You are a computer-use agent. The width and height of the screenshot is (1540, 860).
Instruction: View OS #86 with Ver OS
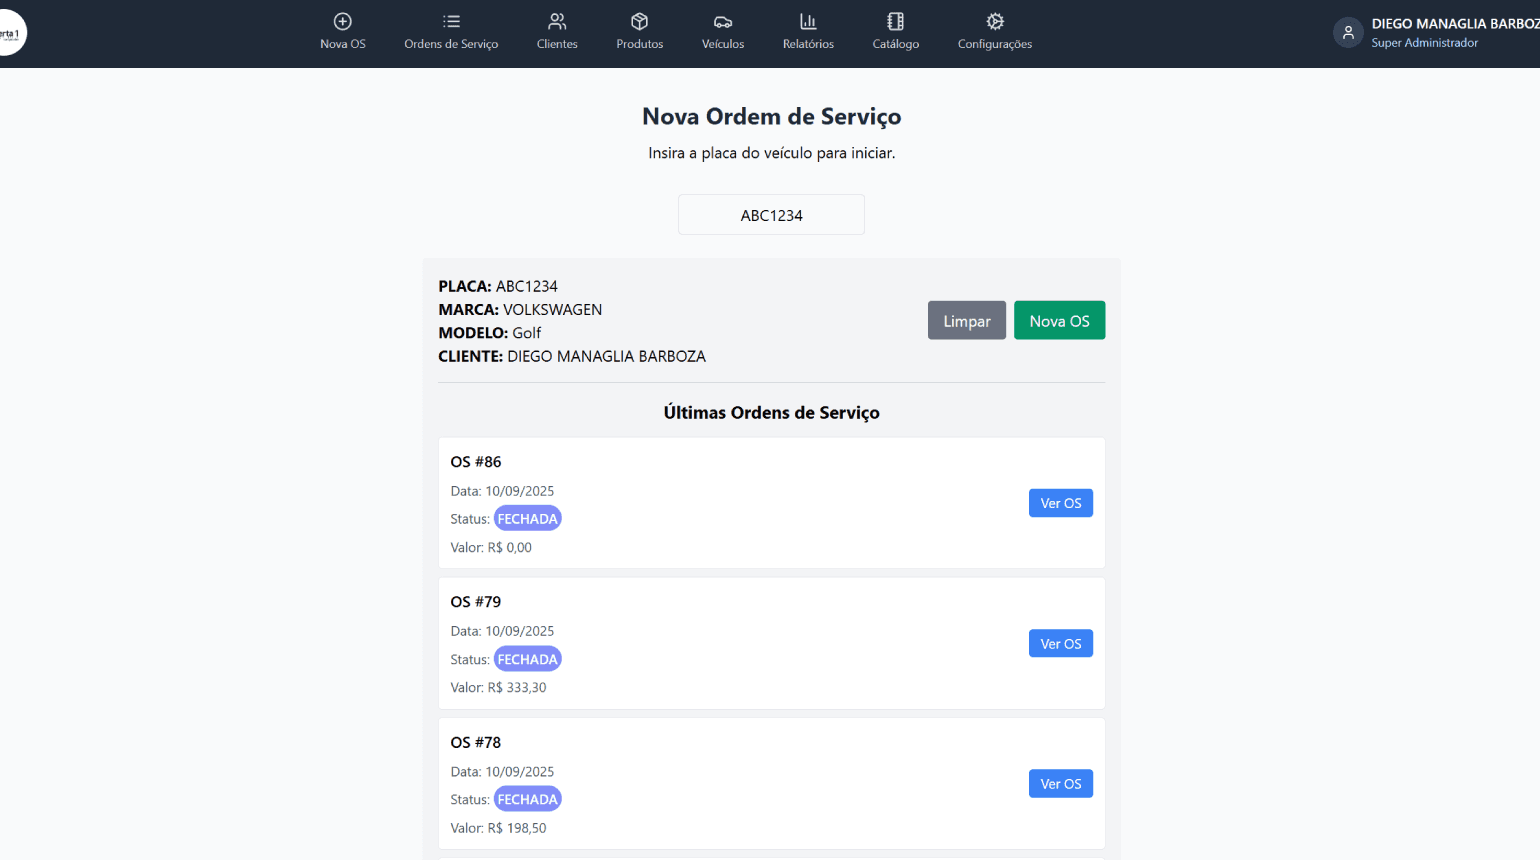(x=1060, y=503)
